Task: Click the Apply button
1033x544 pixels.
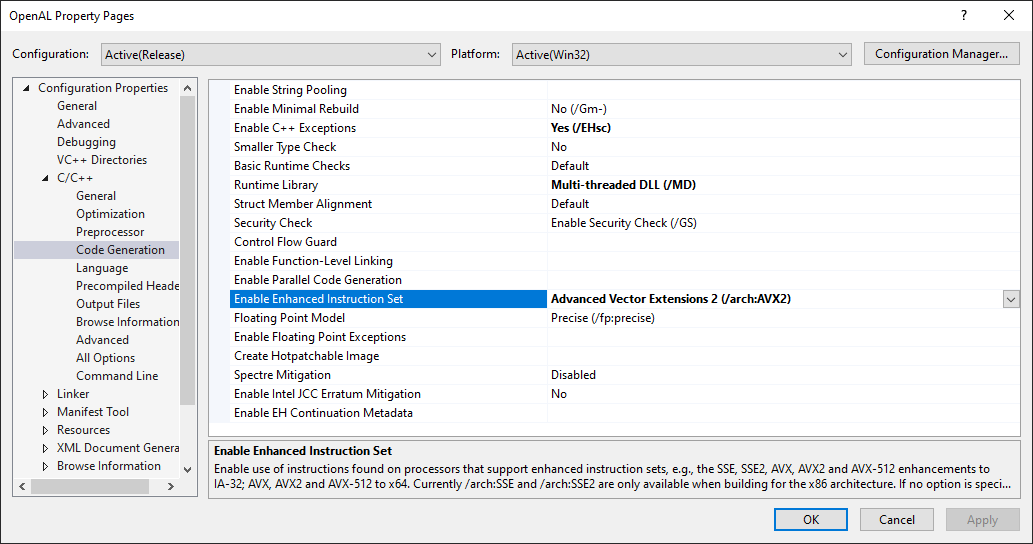Action: (982, 520)
